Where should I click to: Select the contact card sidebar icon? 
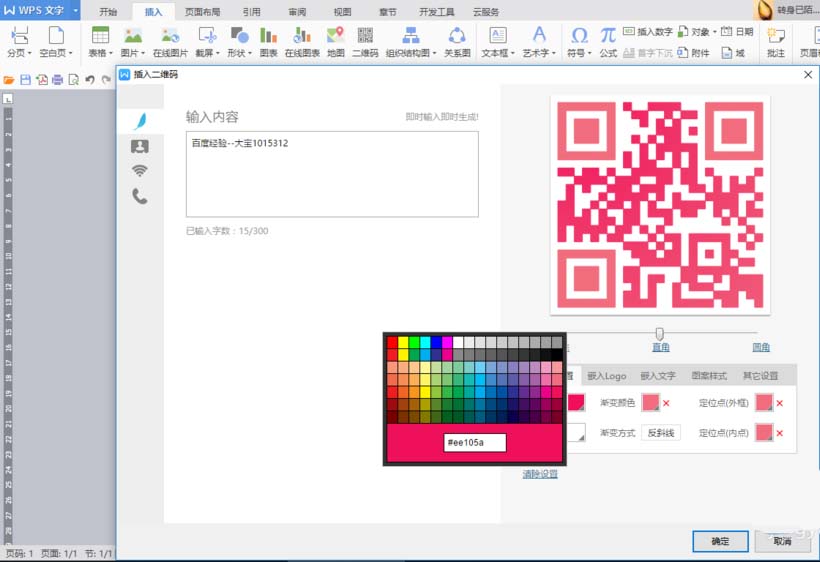[x=140, y=146]
